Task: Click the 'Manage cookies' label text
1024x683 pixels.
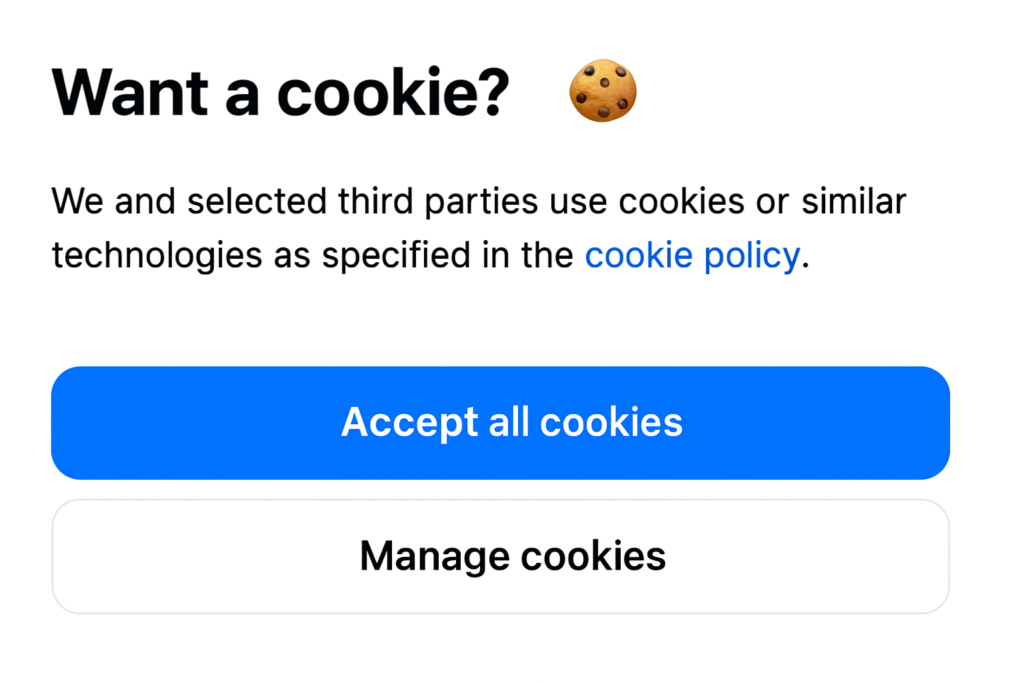Action: 513,556
